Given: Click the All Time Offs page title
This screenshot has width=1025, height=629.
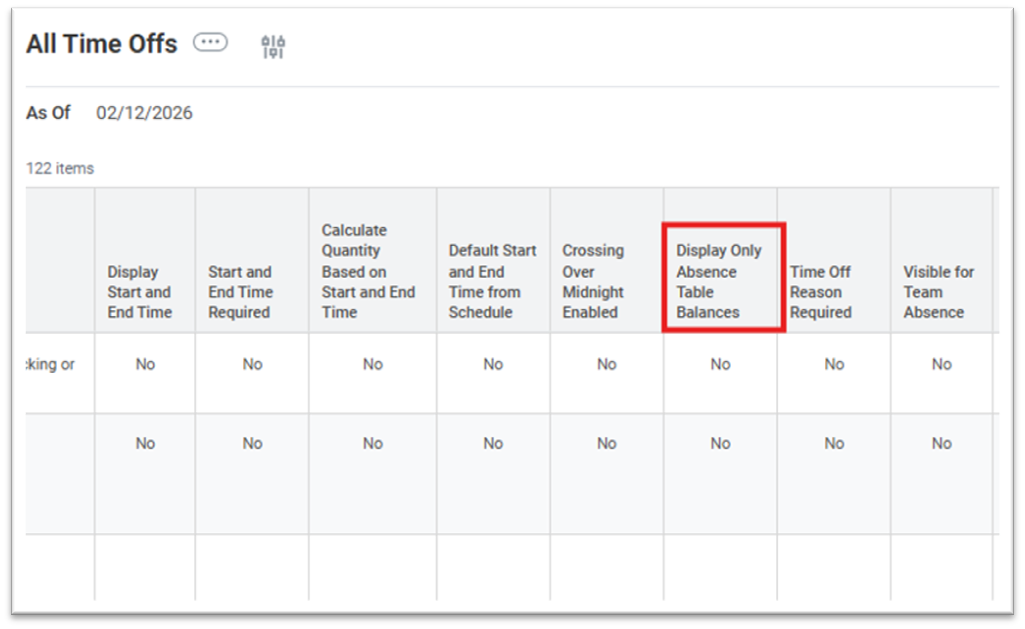Looking at the screenshot, I should (x=102, y=44).
